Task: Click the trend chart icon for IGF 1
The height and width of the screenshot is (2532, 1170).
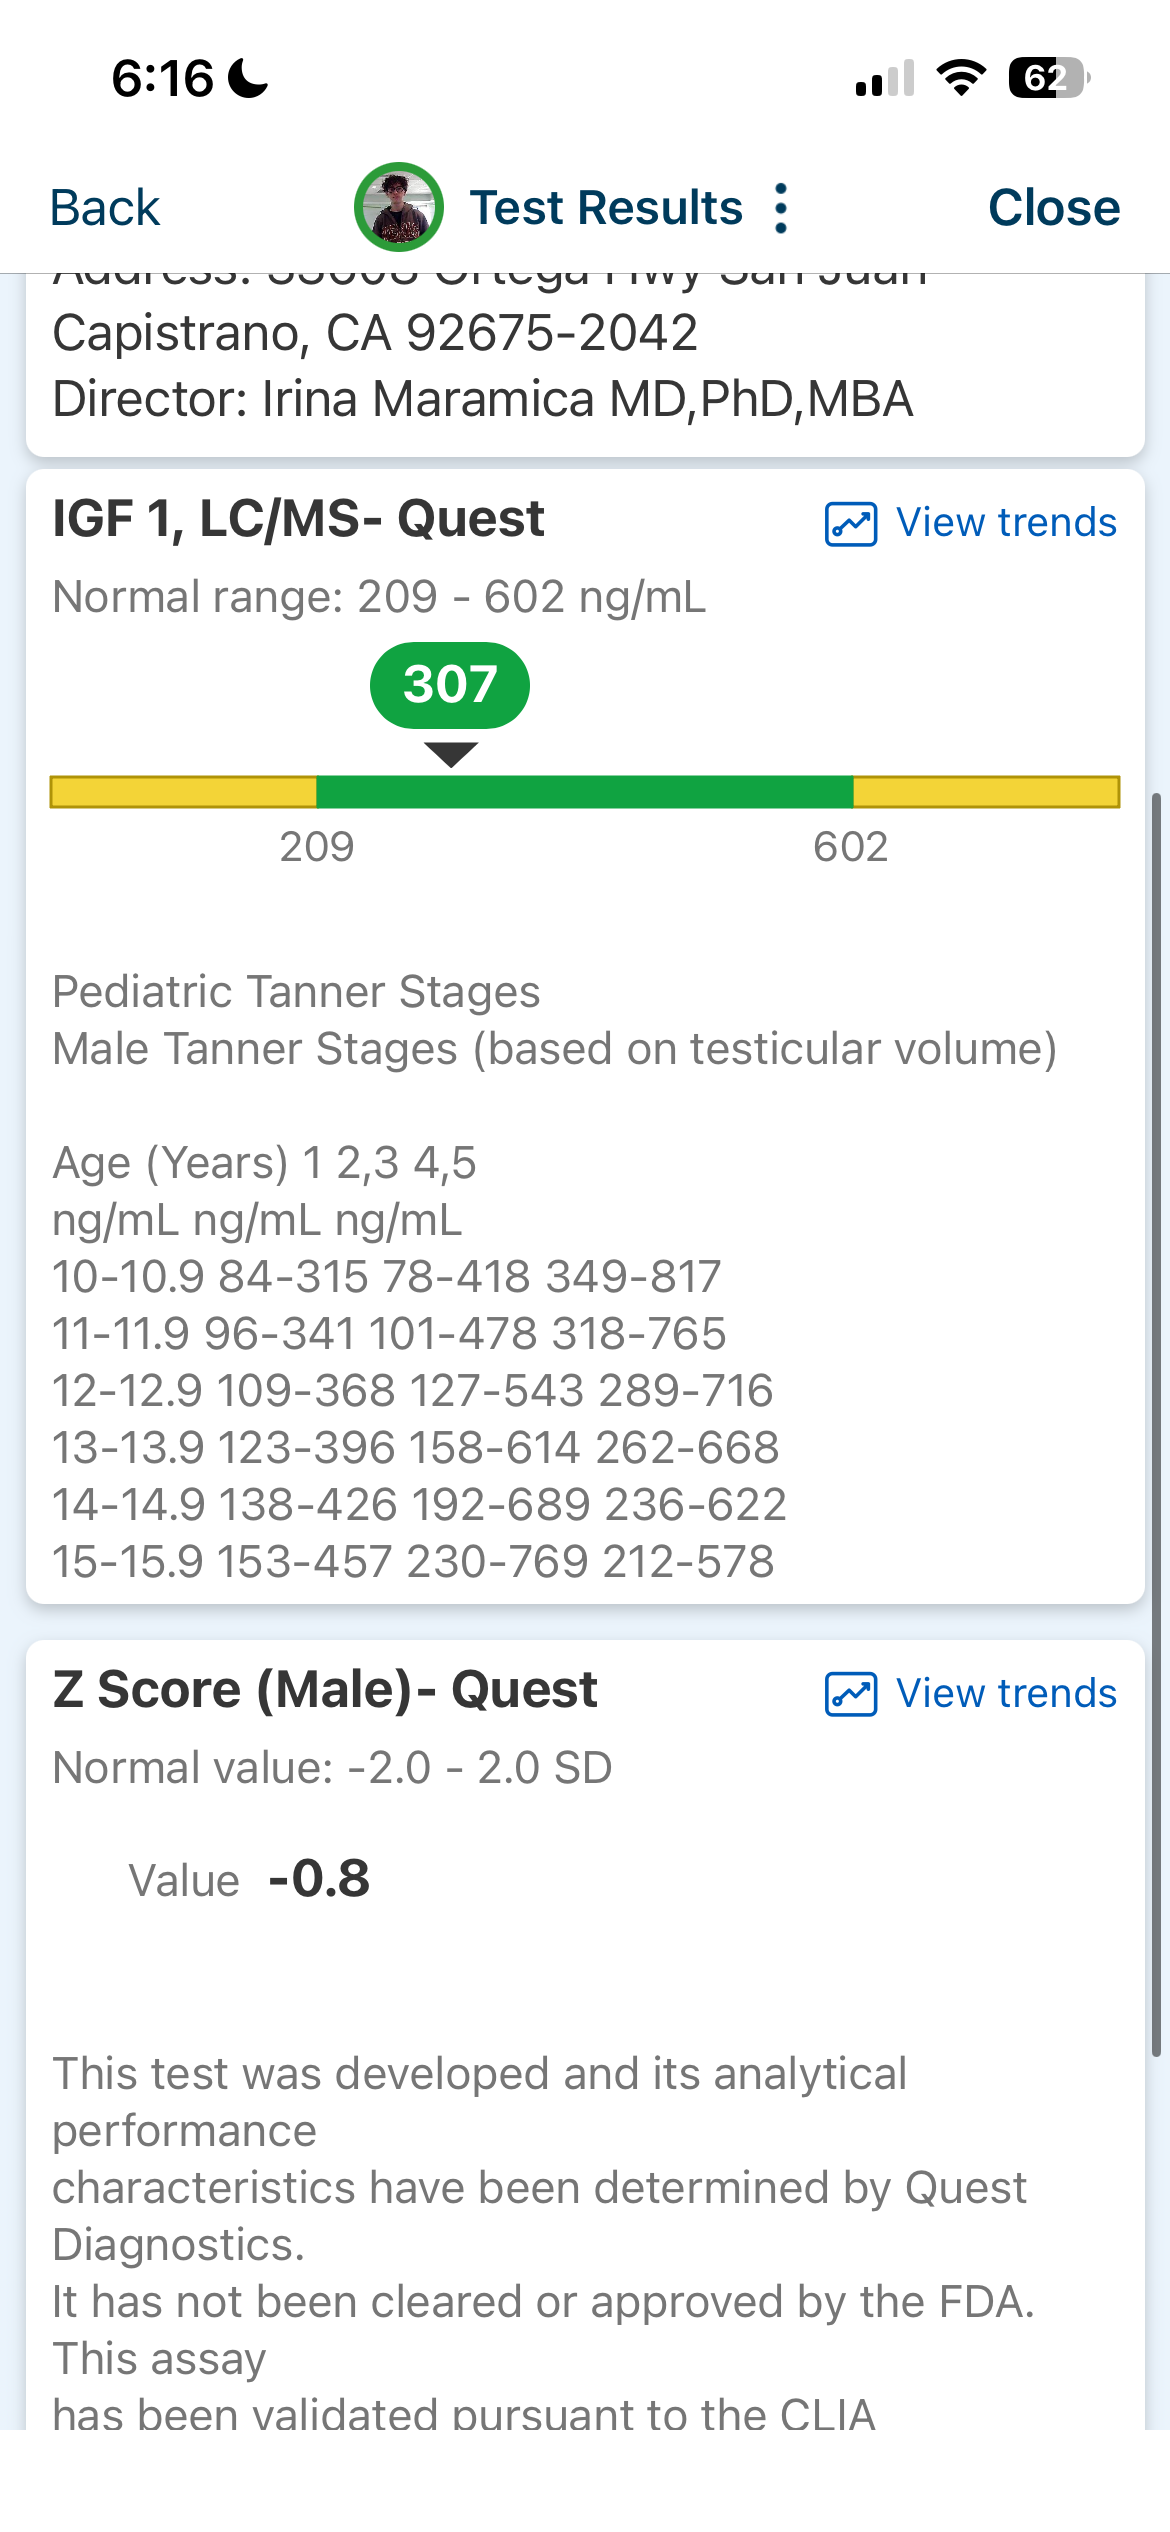Action: pos(850,523)
